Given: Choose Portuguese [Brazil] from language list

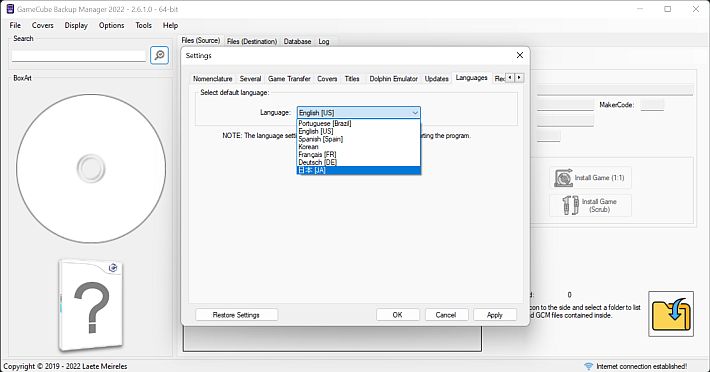Looking at the screenshot, I should 359,124.
